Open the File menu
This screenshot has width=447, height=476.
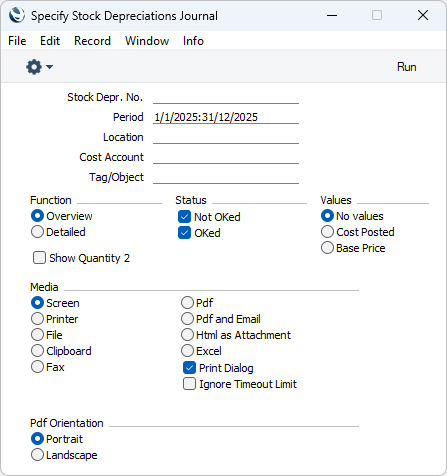click(x=17, y=41)
